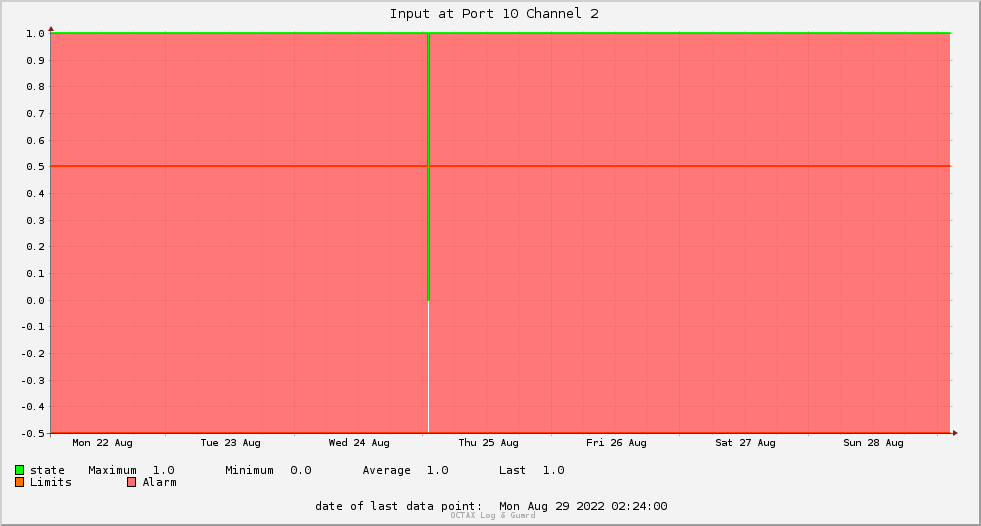Click the red Alarm legend swatch
Viewport: 981px width, 526px height.
(131, 482)
